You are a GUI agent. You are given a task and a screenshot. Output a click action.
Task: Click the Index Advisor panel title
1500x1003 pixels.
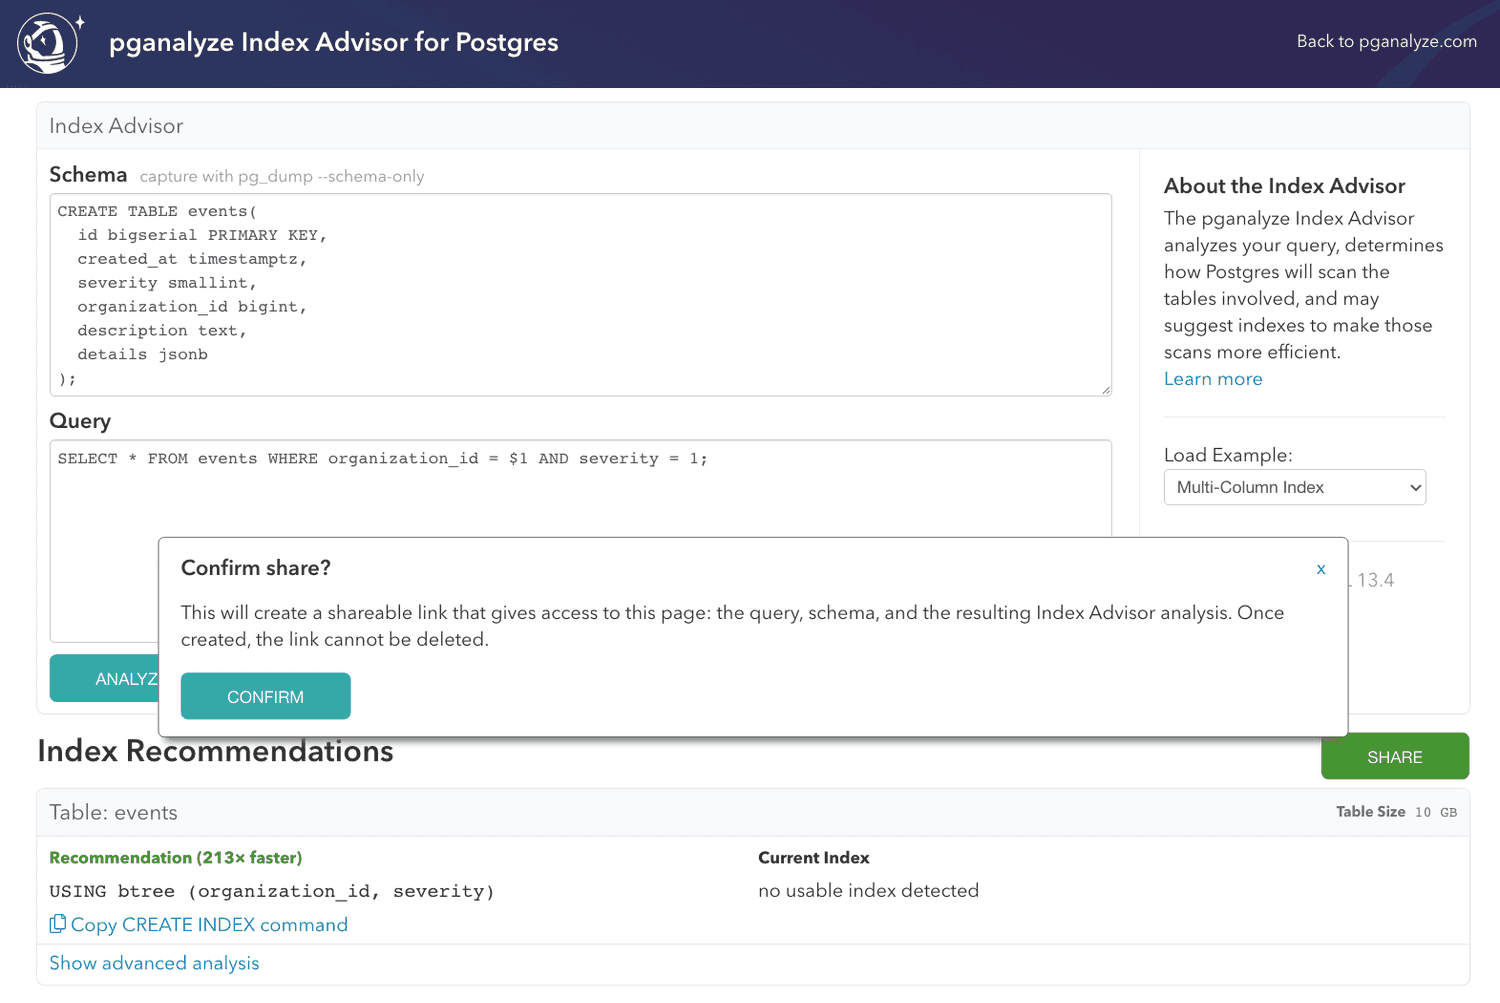click(x=115, y=125)
